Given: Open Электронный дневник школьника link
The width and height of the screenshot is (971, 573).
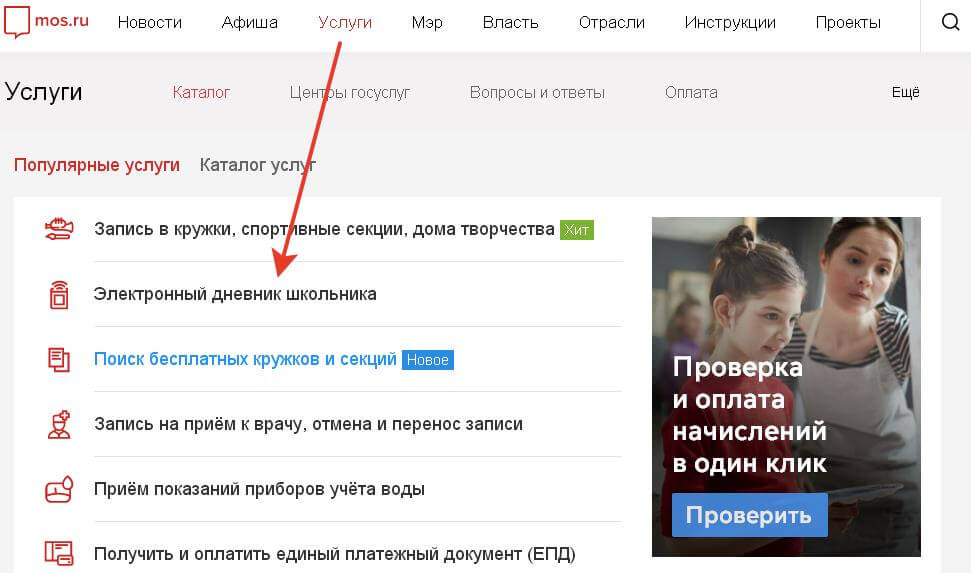Looking at the screenshot, I should coord(235,294).
